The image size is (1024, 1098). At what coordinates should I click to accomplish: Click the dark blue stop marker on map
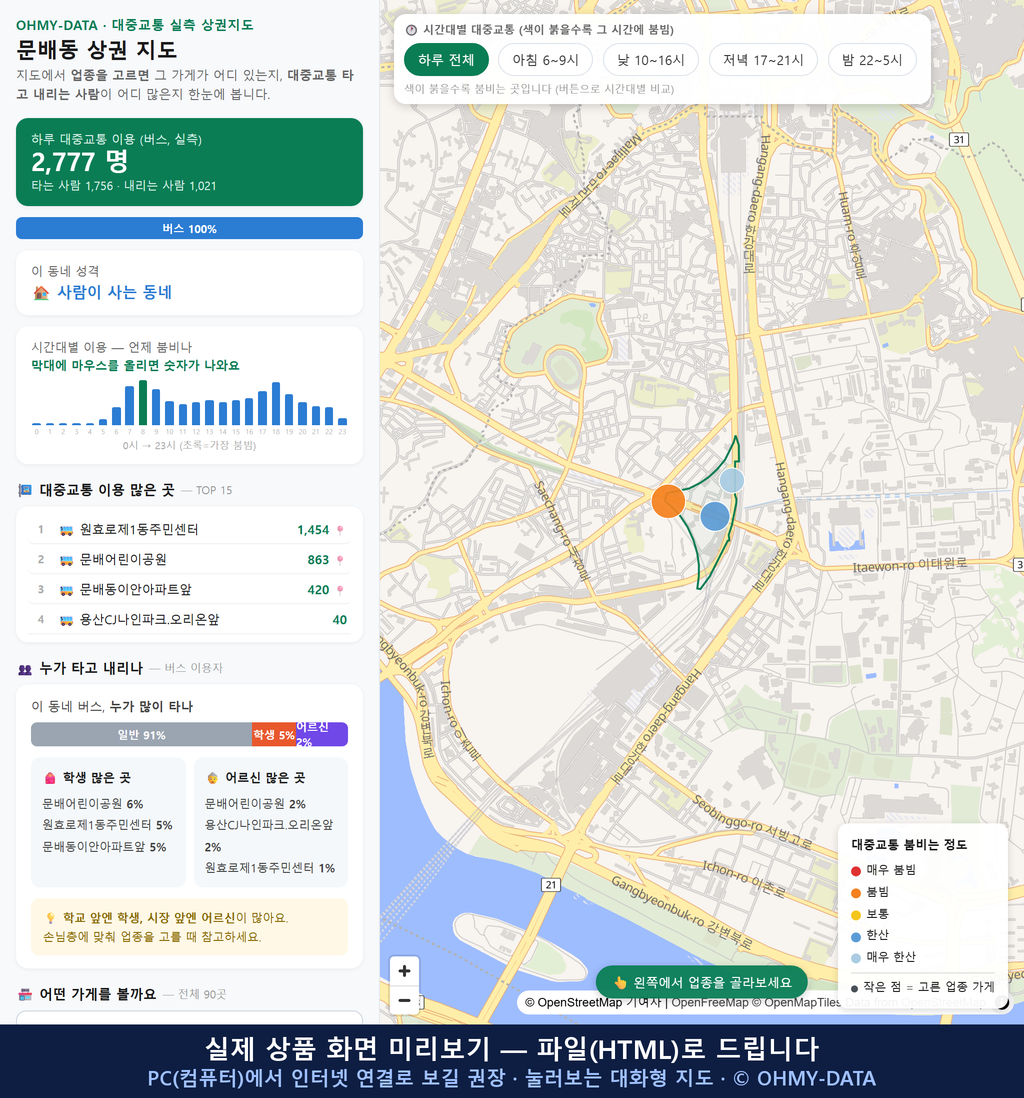[715, 516]
